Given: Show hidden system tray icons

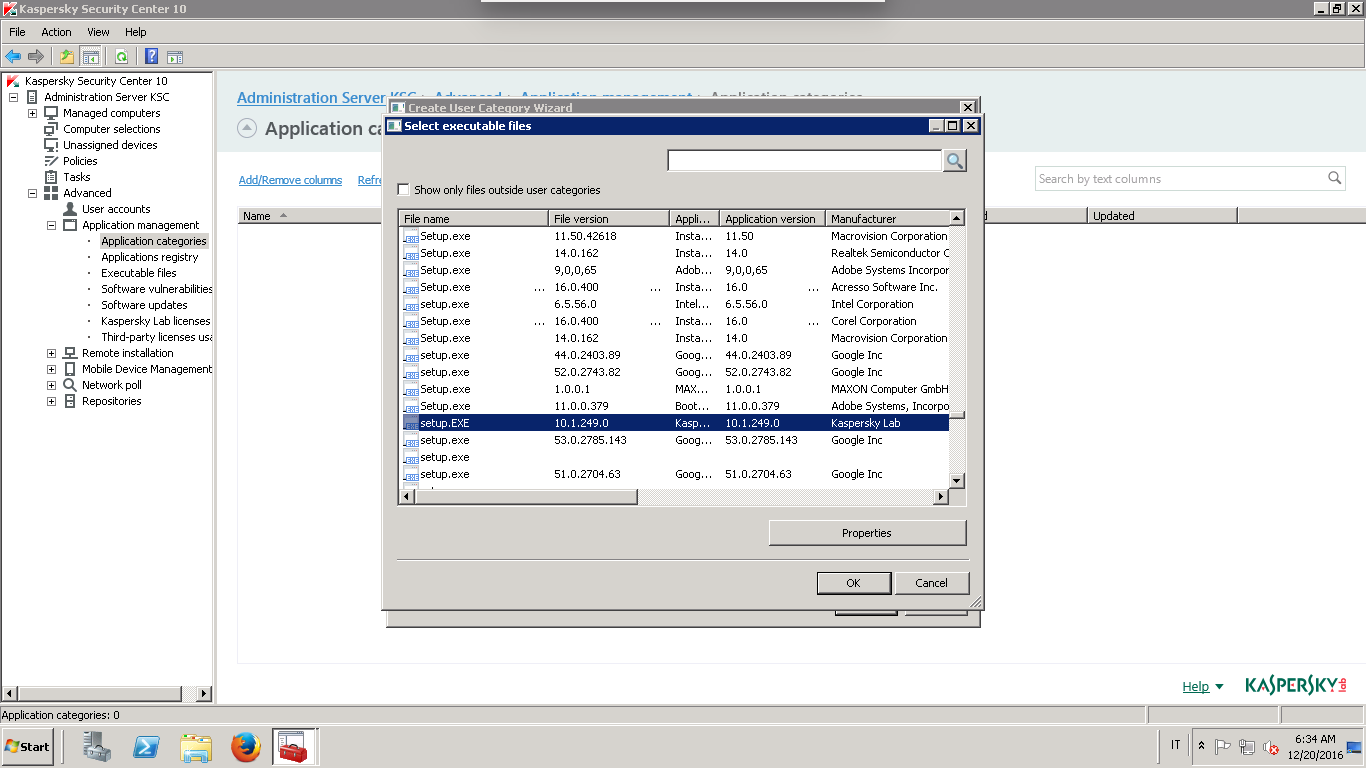Looking at the screenshot, I should 1201,746.
